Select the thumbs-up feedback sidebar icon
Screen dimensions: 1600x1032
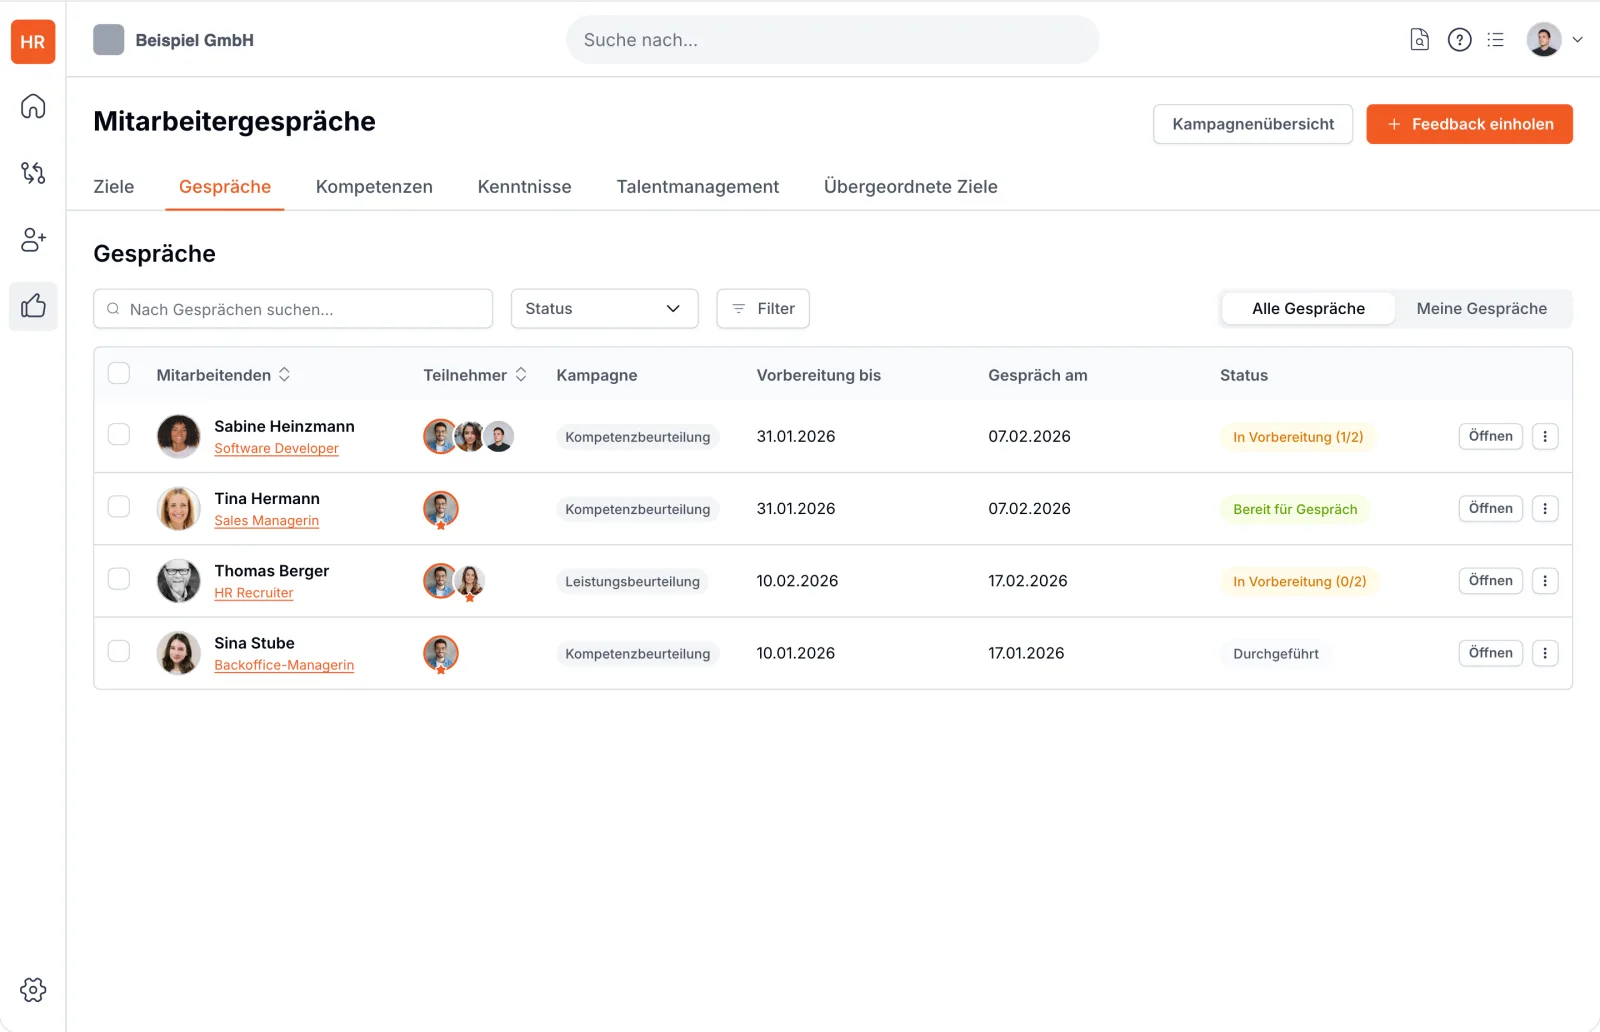(33, 306)
